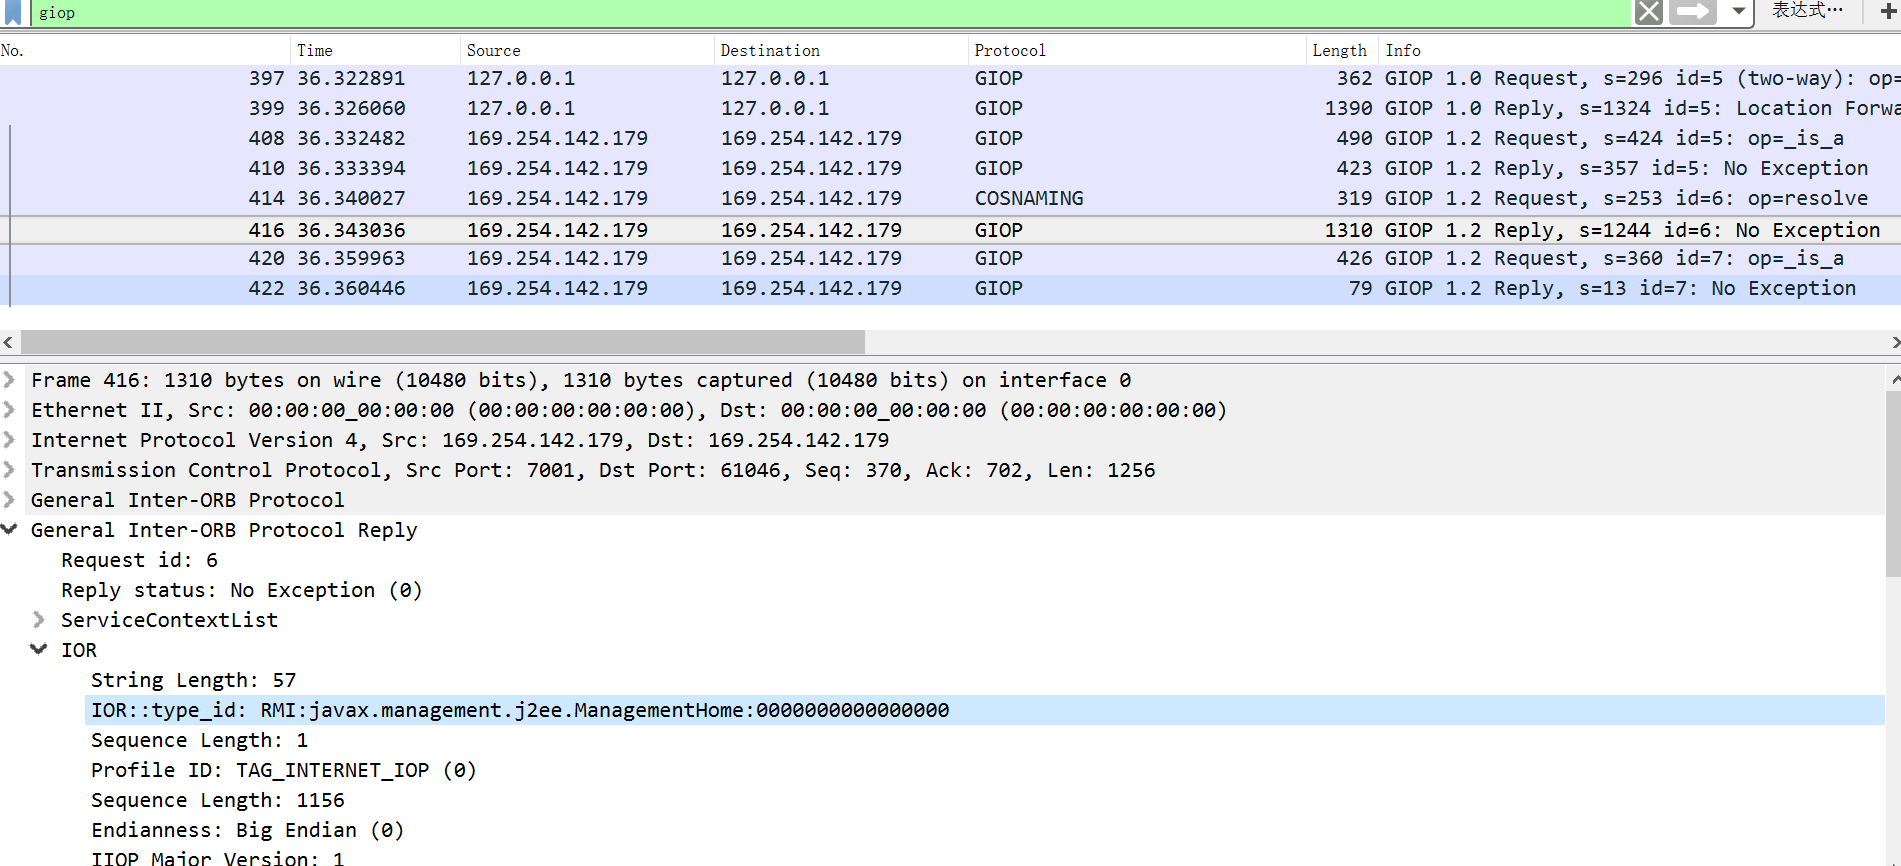The image size is (1901, 866).
Task: Select Sequence Length: 1156 field
Action: tap(218, 800)
